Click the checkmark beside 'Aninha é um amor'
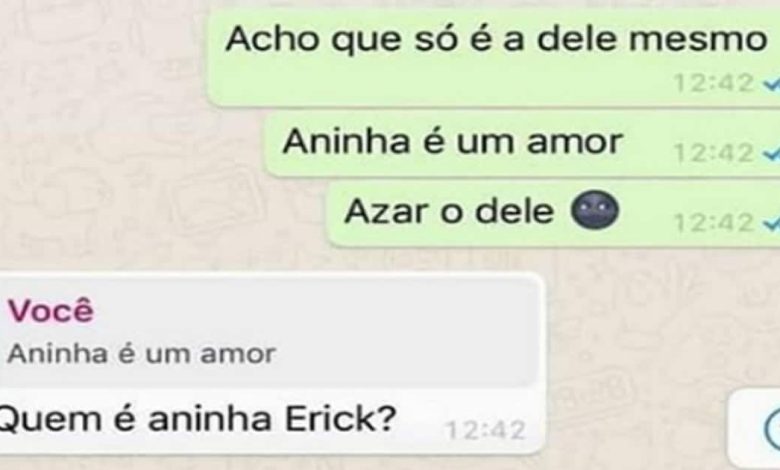Screen dimensions: 780x470 (x=772, y=154)
